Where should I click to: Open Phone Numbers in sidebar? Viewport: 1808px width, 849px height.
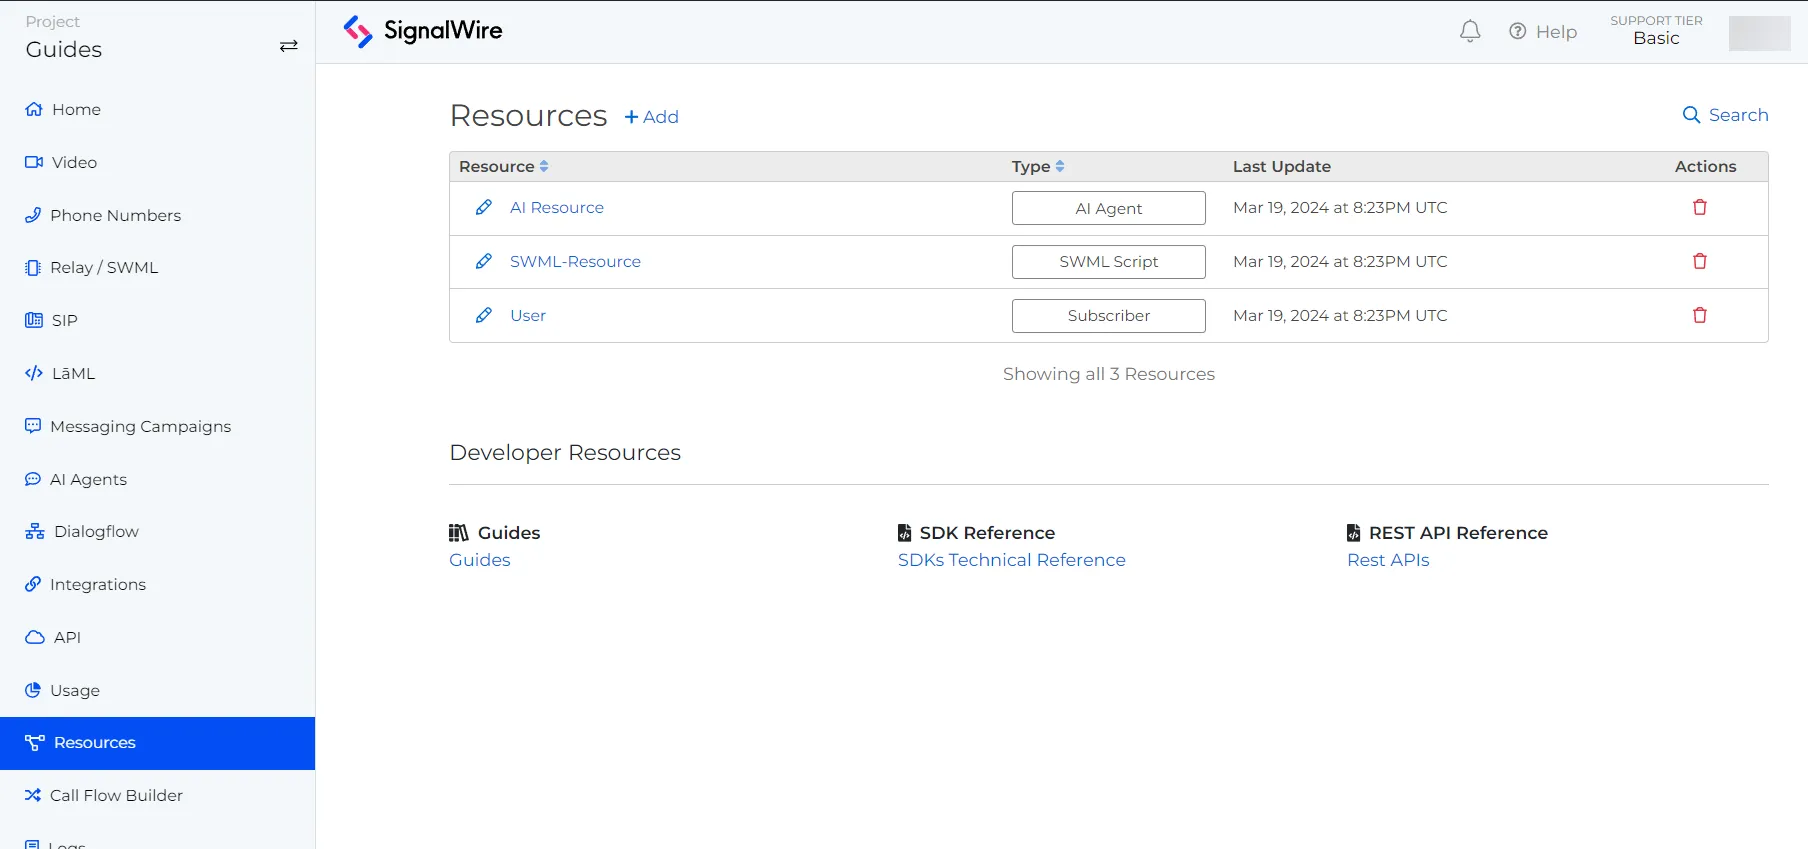pyautogui.click(x=158, y=215)
